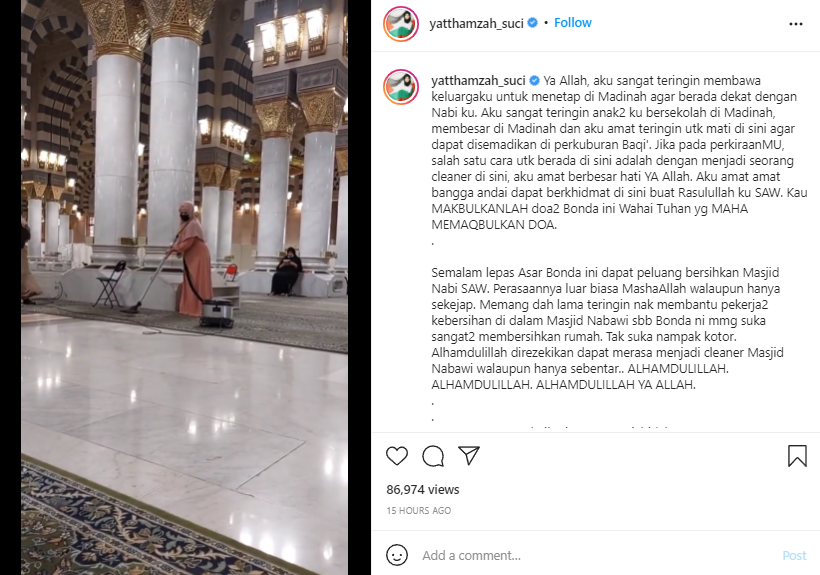The width and height of the screenshot is (820, 575).
Task: Click the verified badge in the caption
Action: click(x=534, y=80)
